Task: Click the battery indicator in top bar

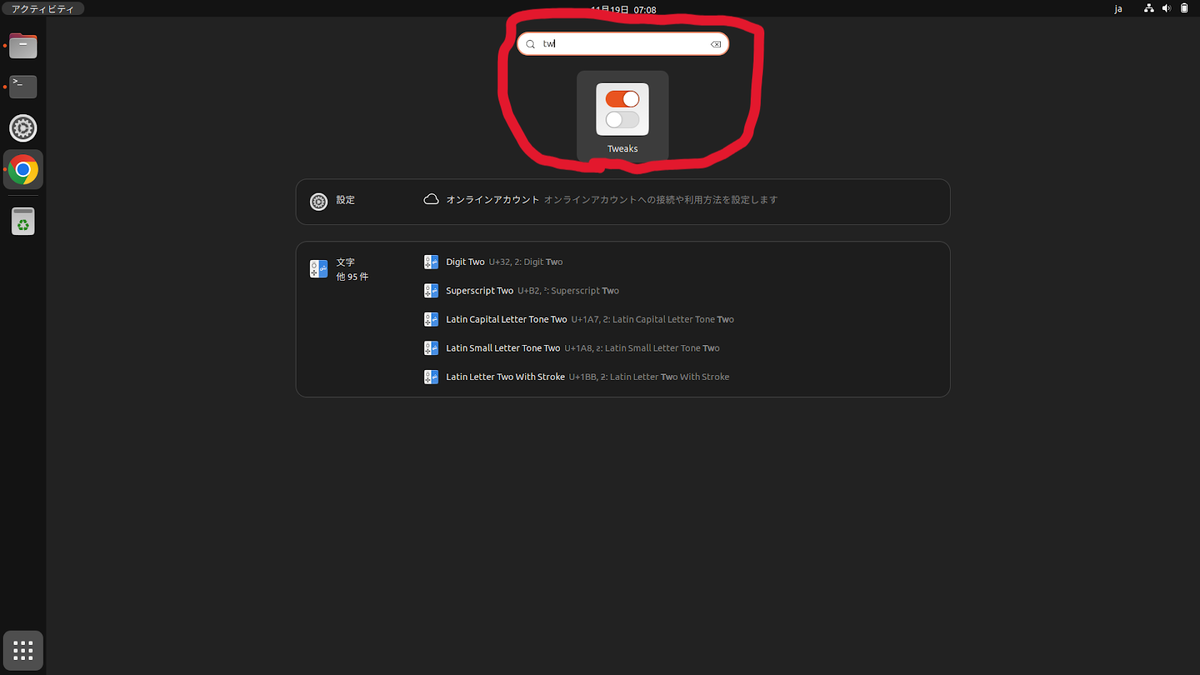Action: click(x=1184, y=8)
